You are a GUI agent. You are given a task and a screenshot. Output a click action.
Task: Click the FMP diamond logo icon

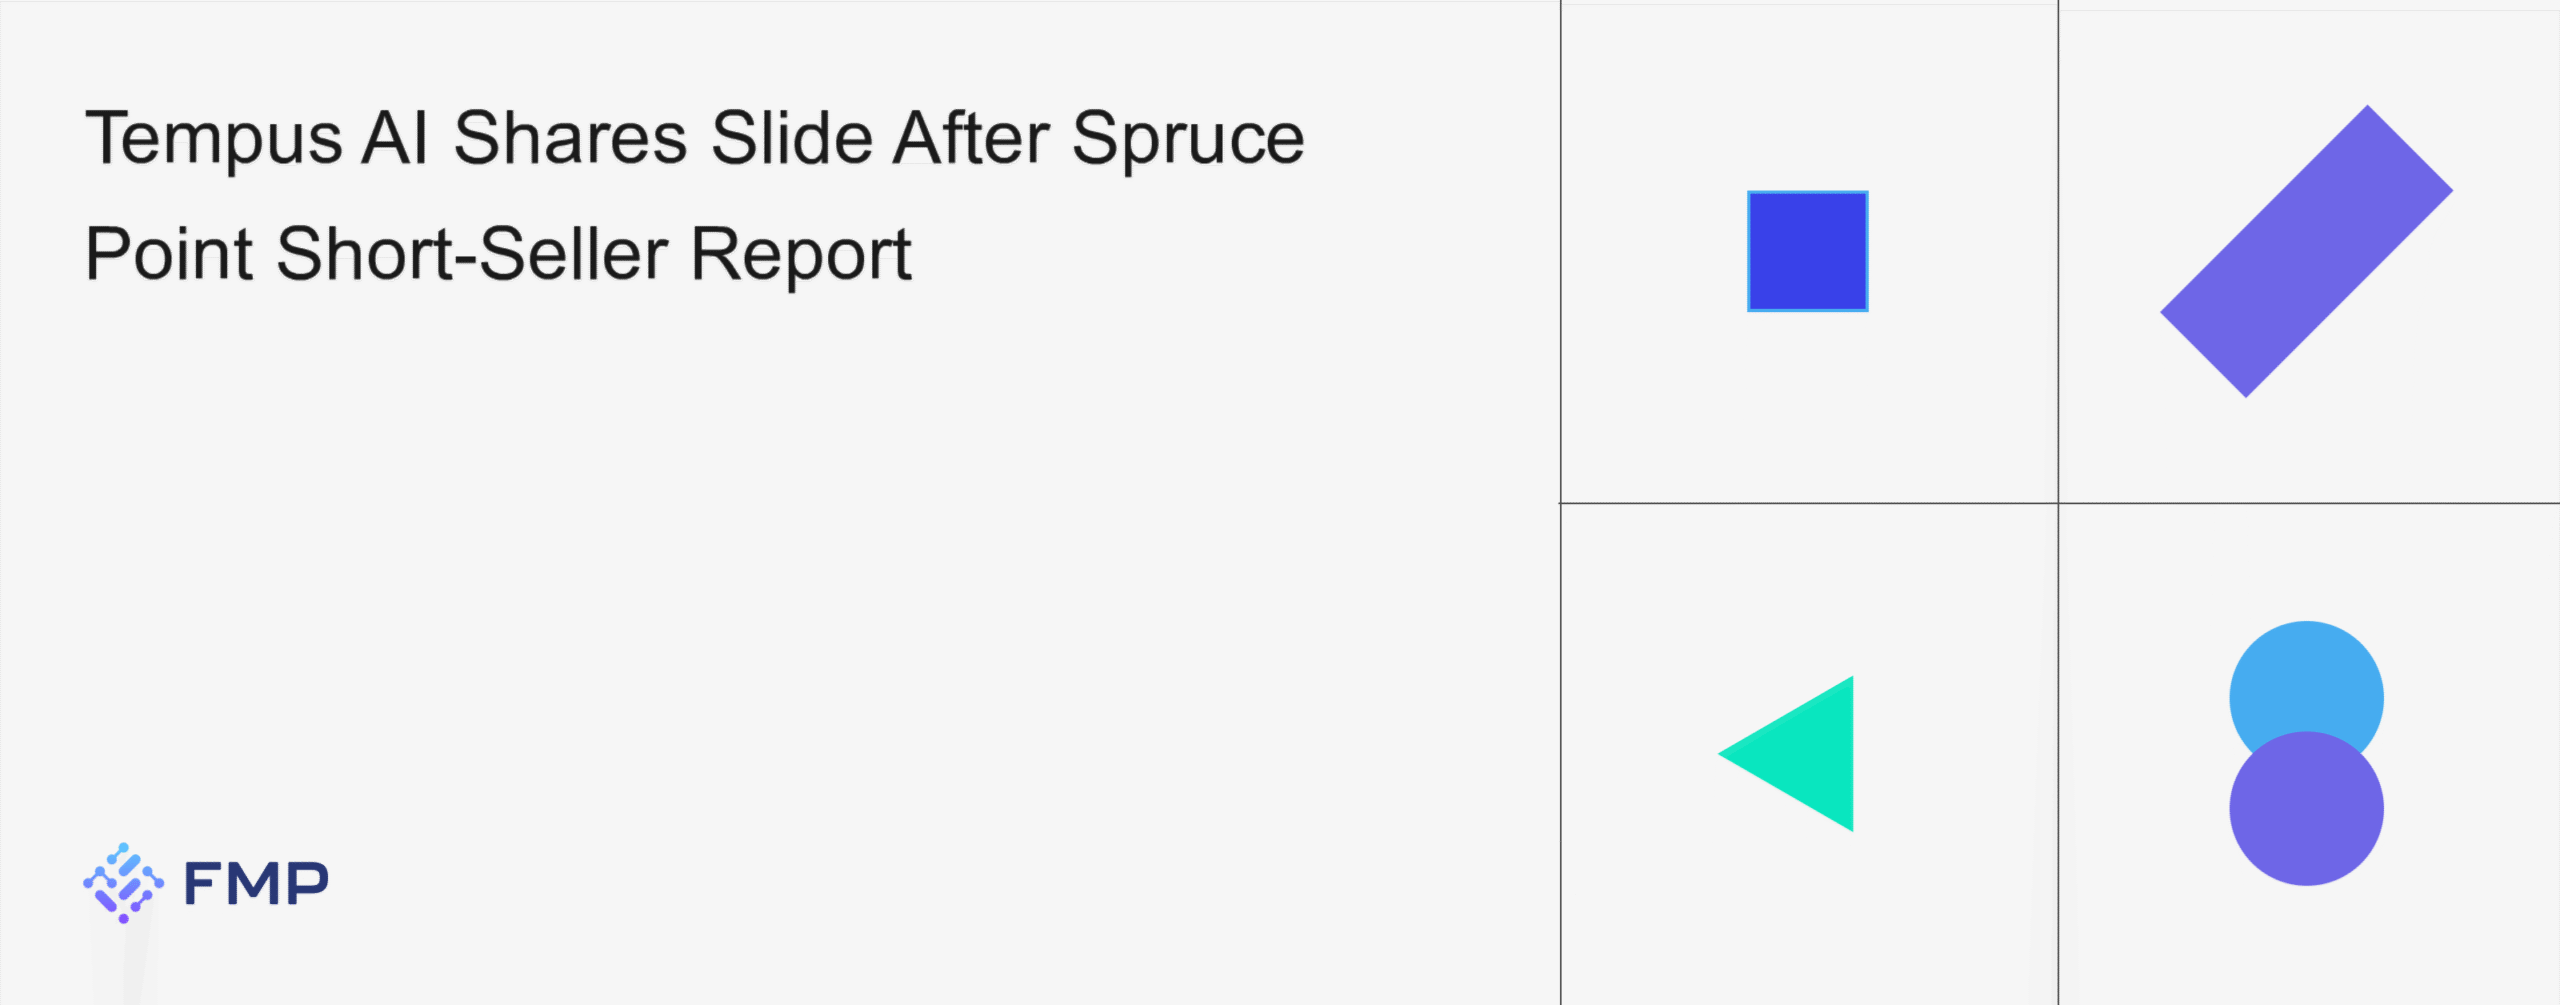coord(123,883)
